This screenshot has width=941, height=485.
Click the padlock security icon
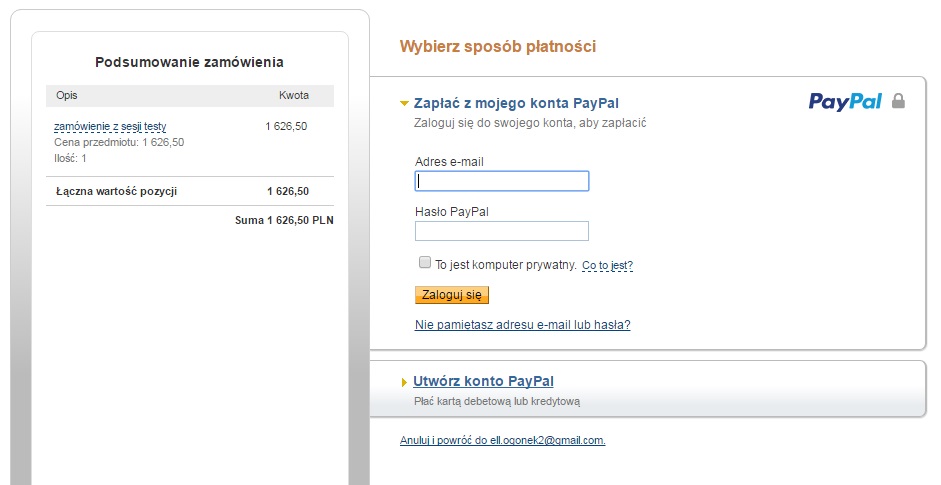(x=898, y=101)
